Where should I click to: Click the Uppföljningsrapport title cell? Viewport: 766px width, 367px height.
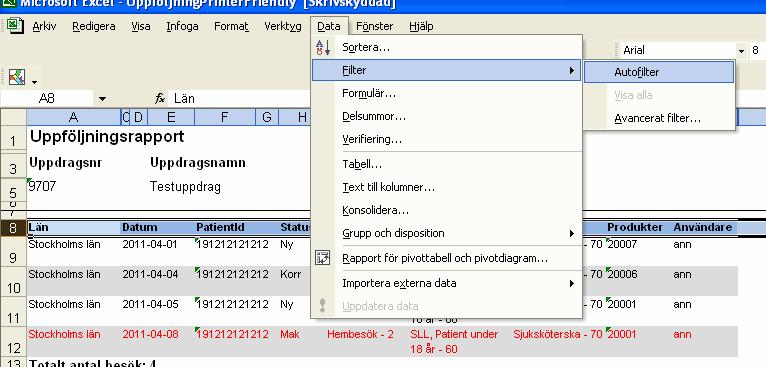pos(107,137)
